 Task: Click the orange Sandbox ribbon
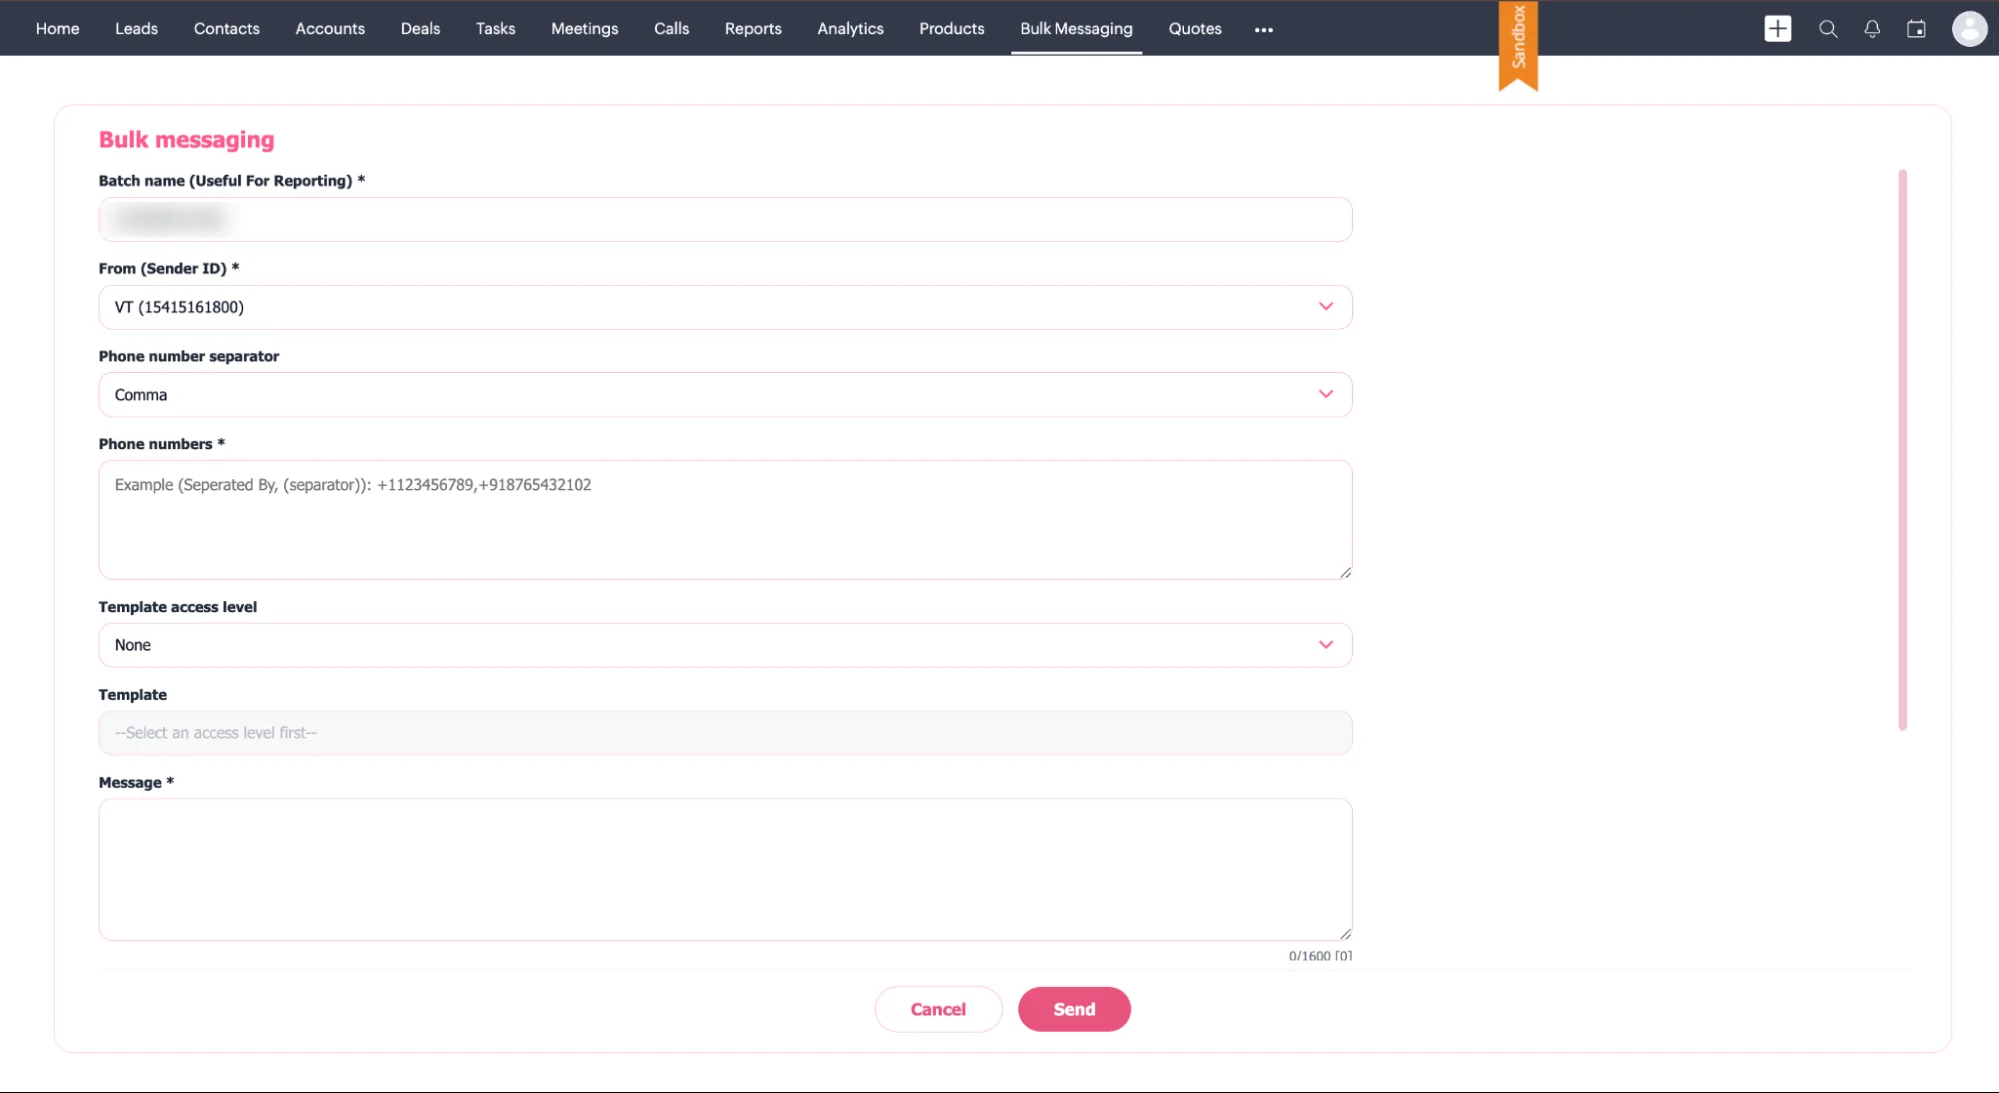[x=1517, y=44]
